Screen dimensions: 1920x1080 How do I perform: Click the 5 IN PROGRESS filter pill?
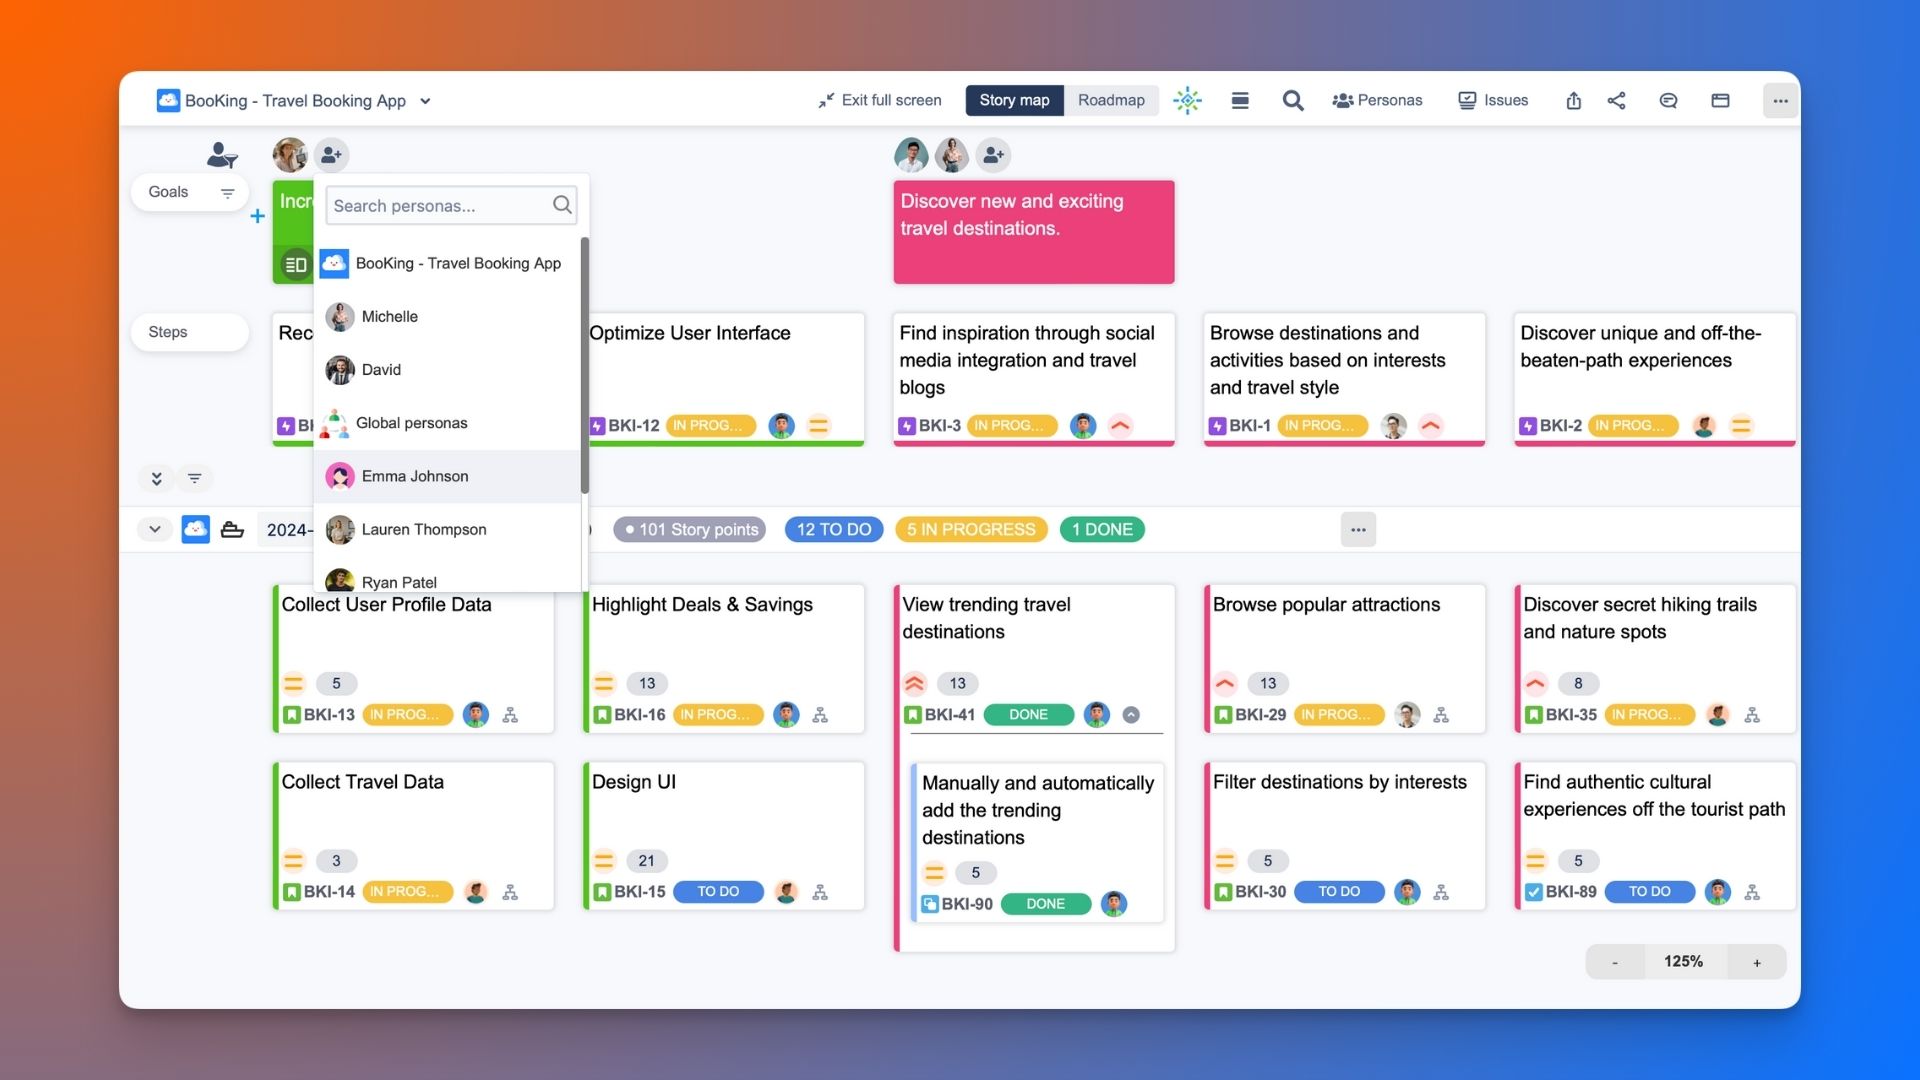click(x=969, y=529)
